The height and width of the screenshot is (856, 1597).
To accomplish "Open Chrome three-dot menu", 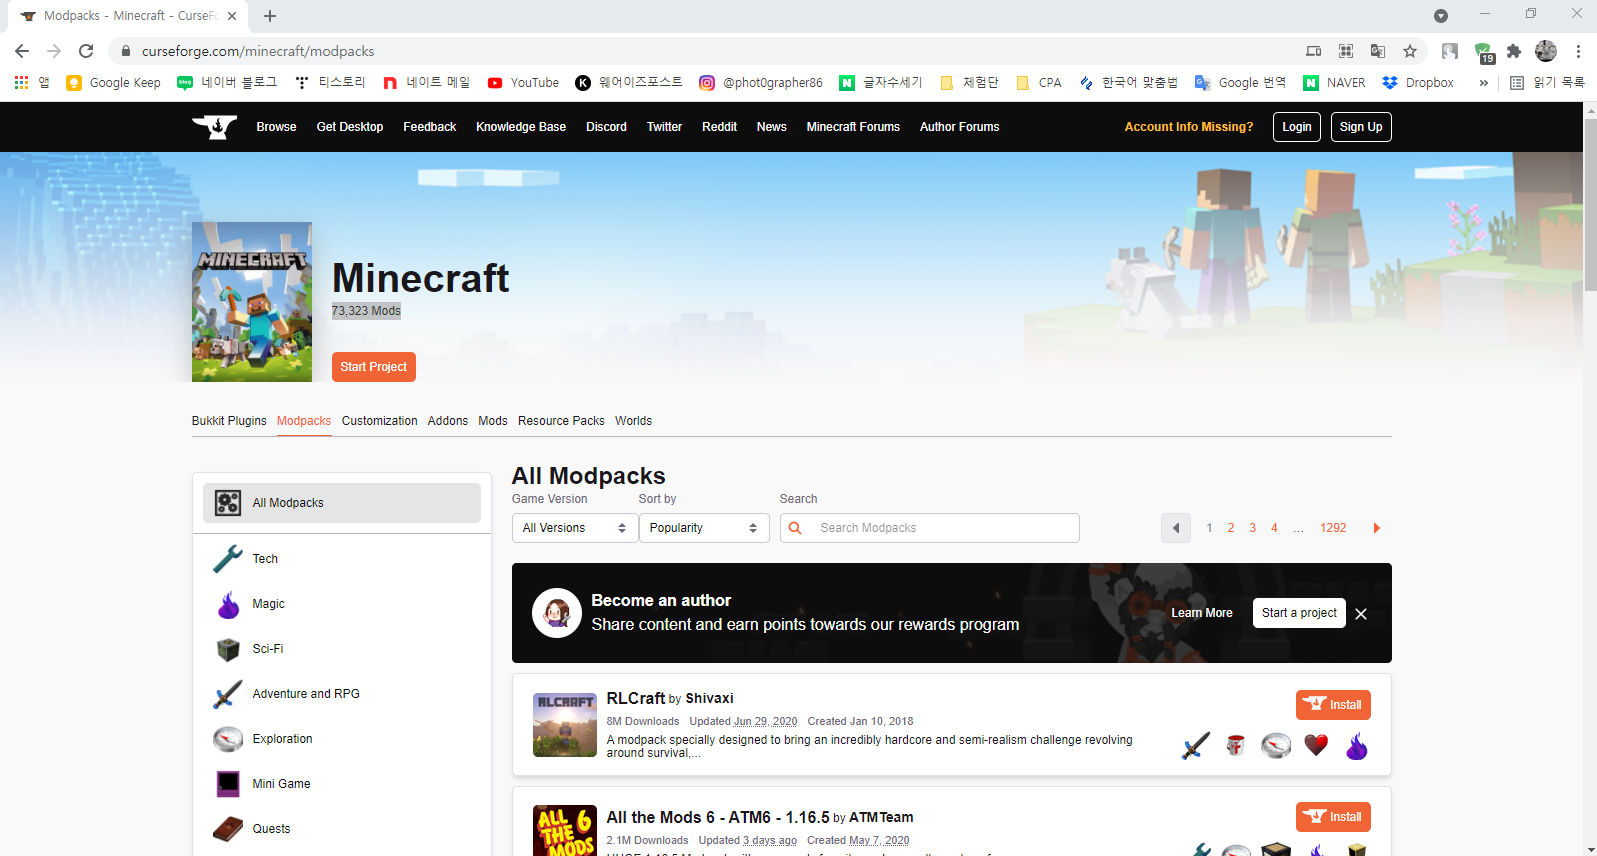I will (x=1578, y=51).
